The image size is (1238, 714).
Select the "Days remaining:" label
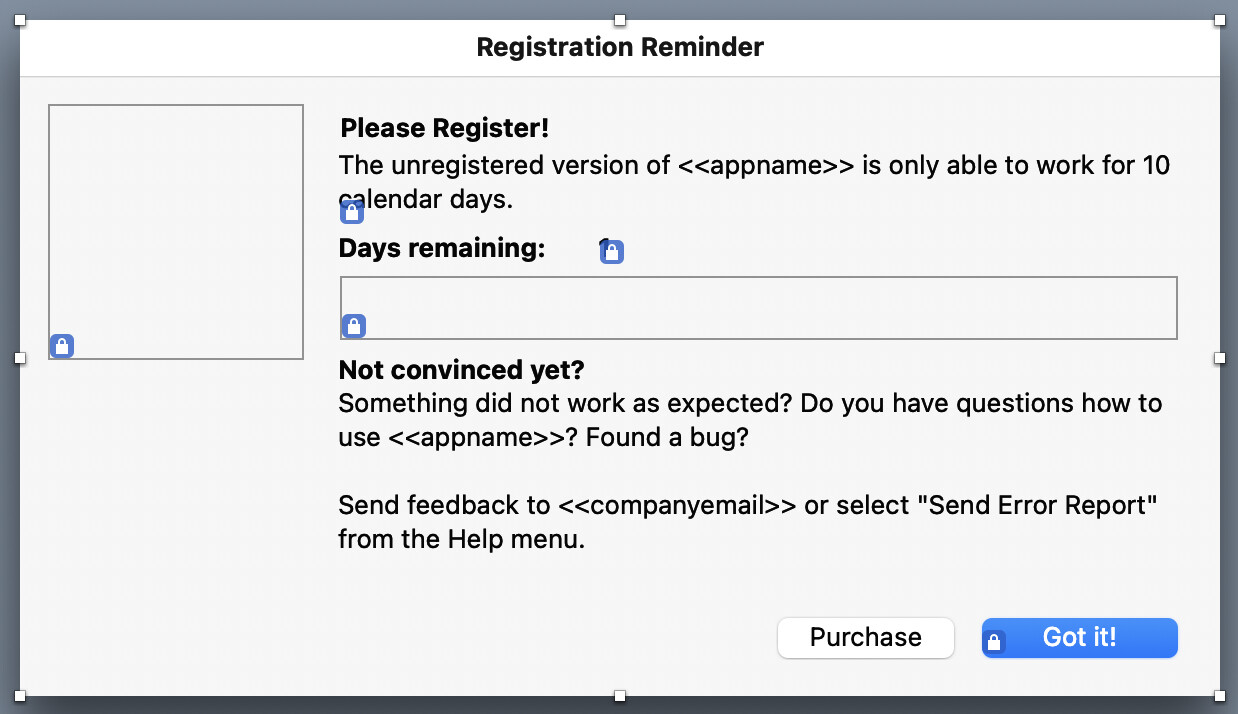tap(442, 248)
